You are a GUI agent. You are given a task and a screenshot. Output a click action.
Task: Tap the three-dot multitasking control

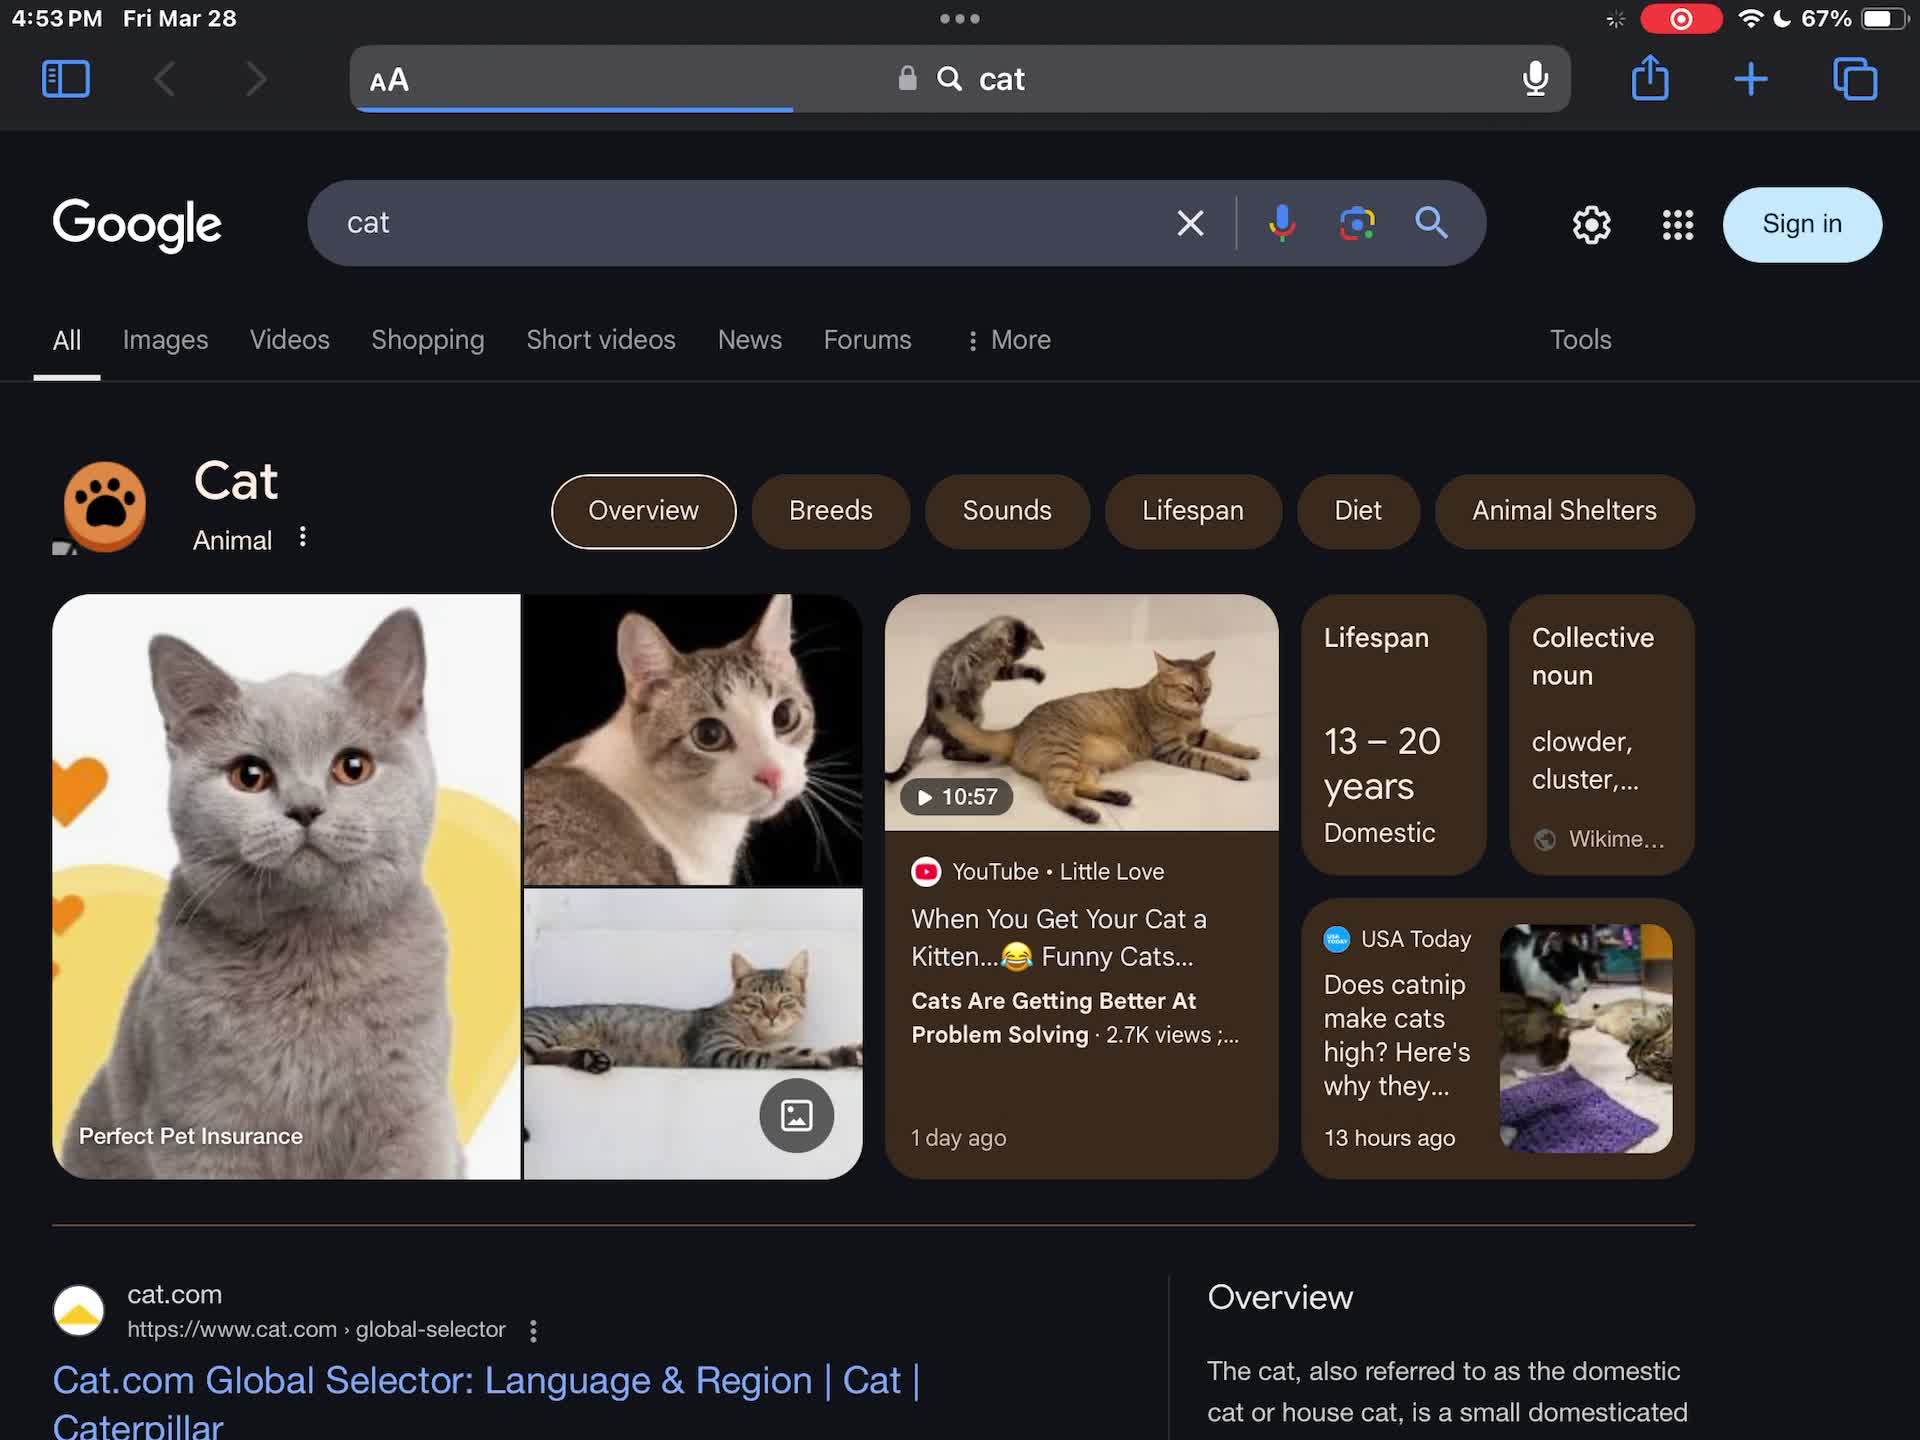pyautogui.click(x=960, y=19)
